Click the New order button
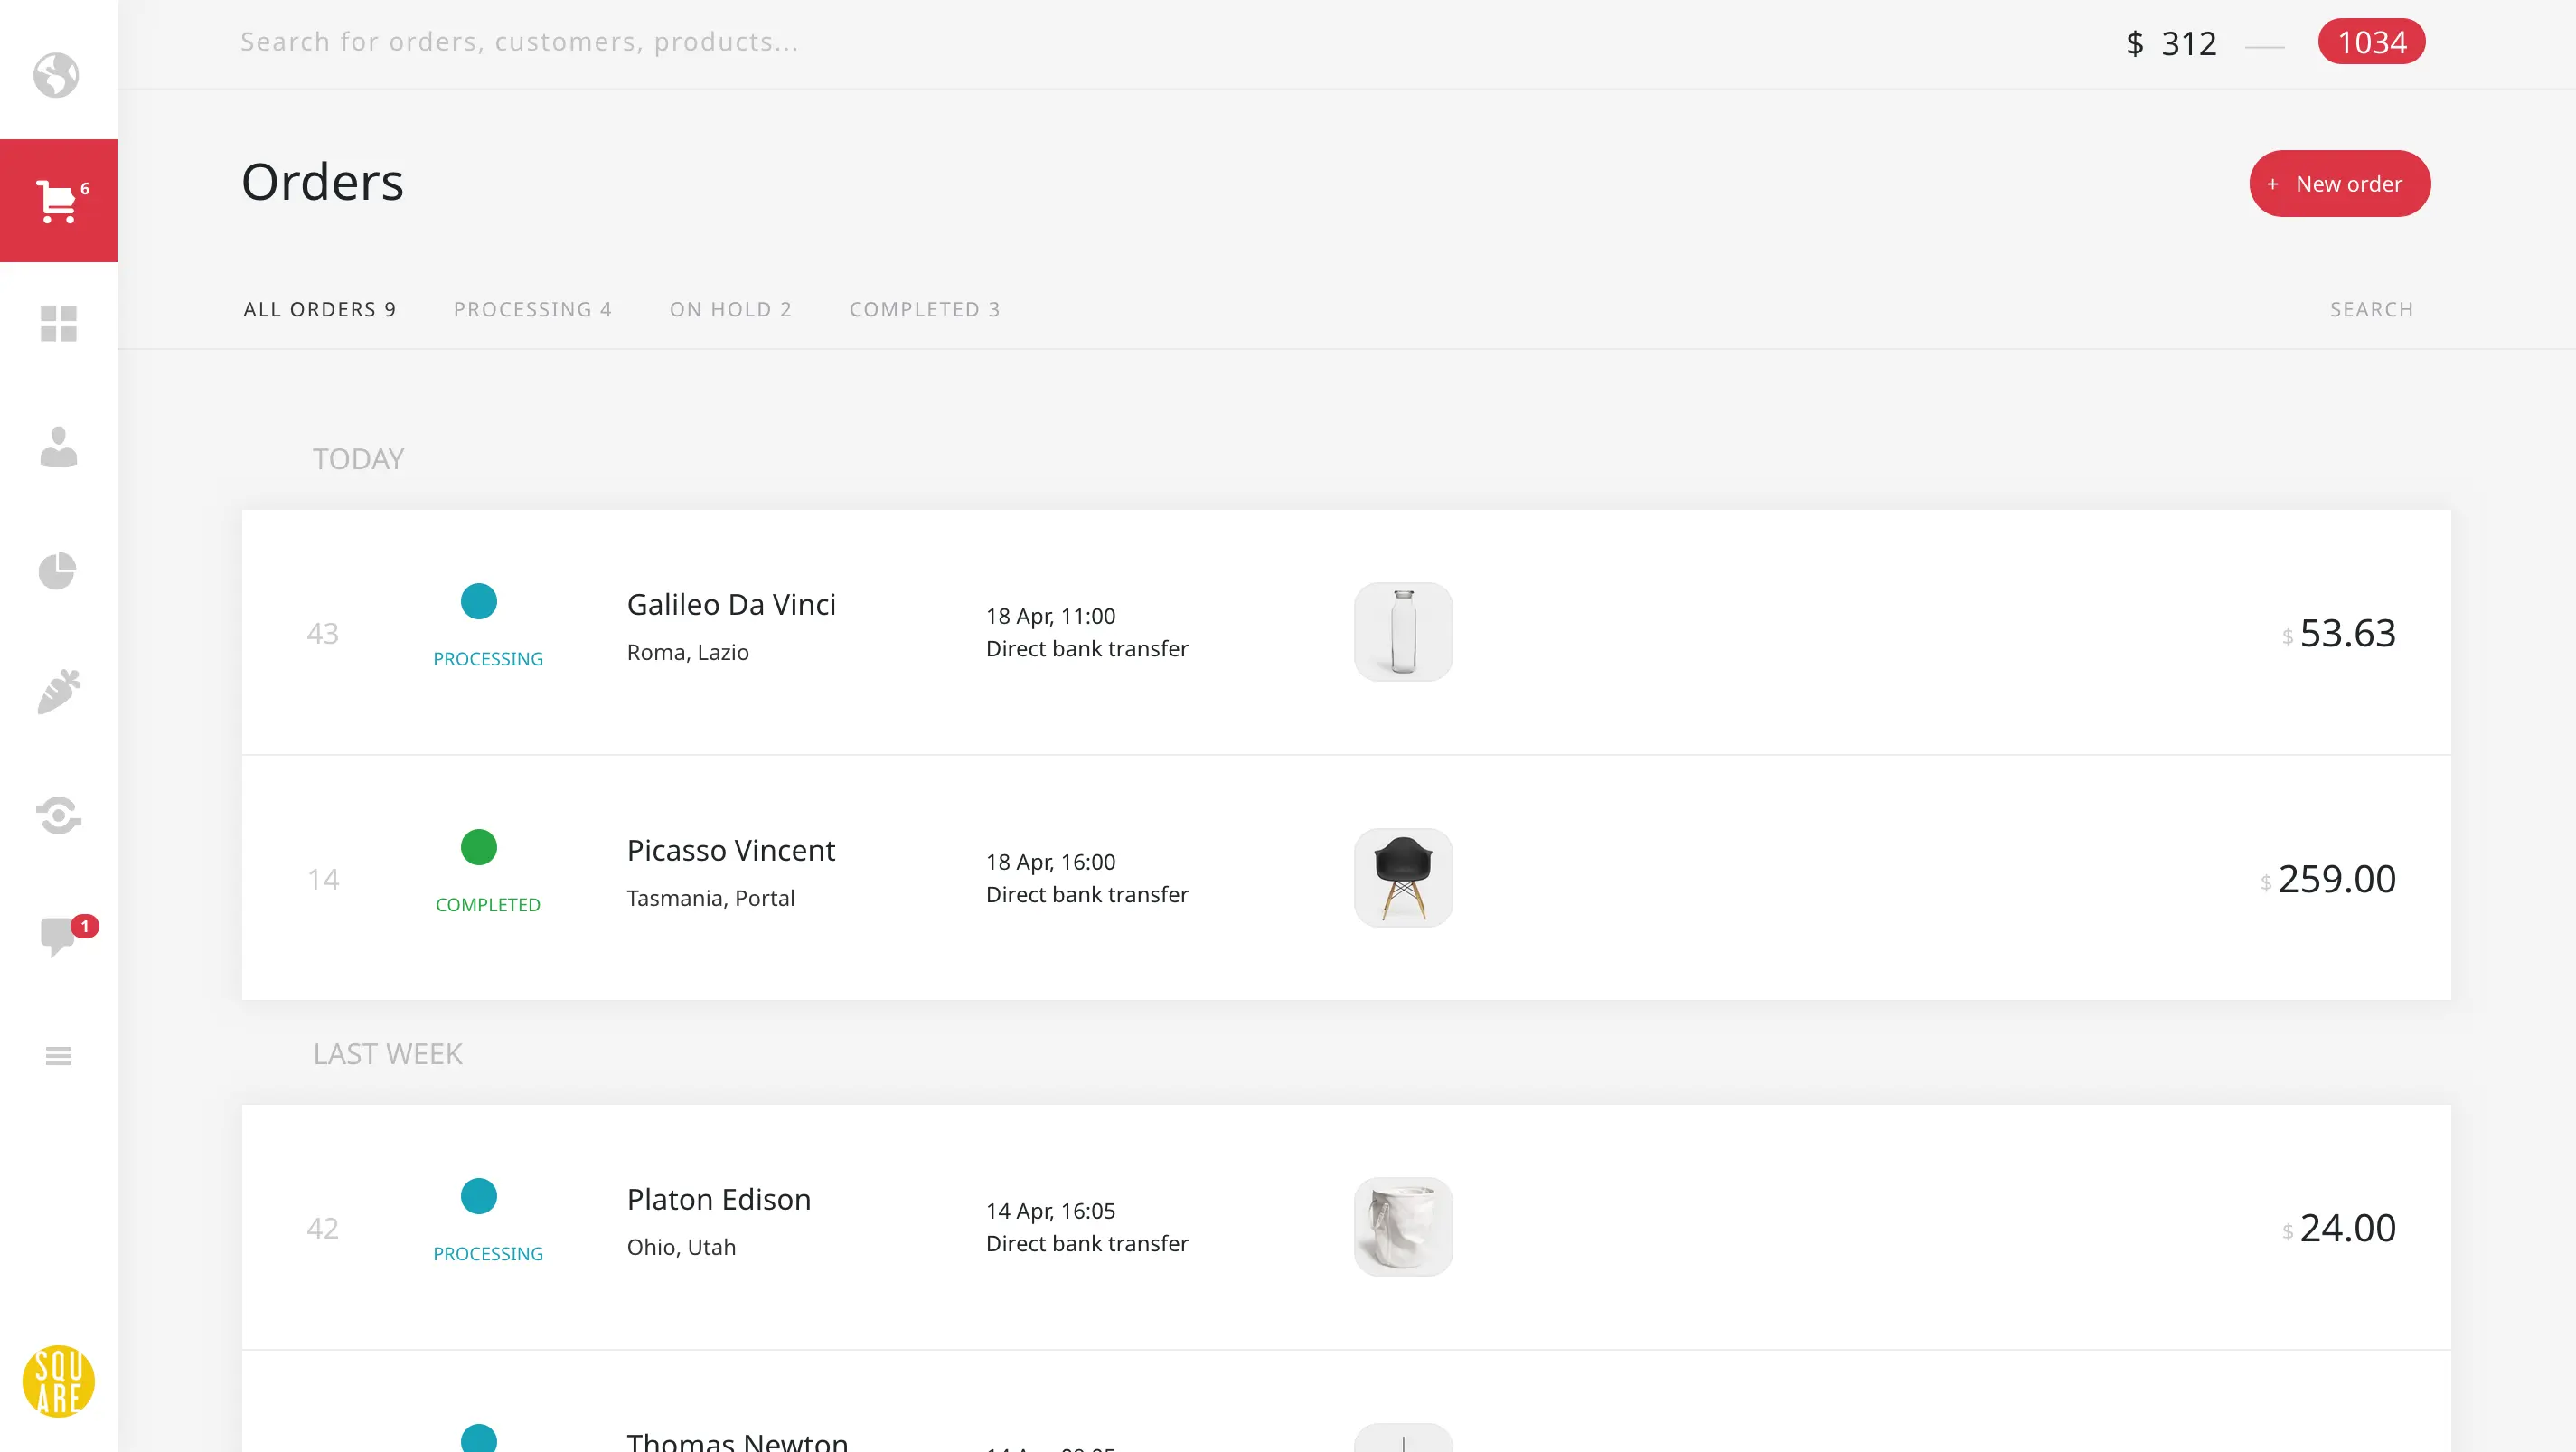Image resolution: width=2576 pixels, height=1452 pixels. (2337, 183)
